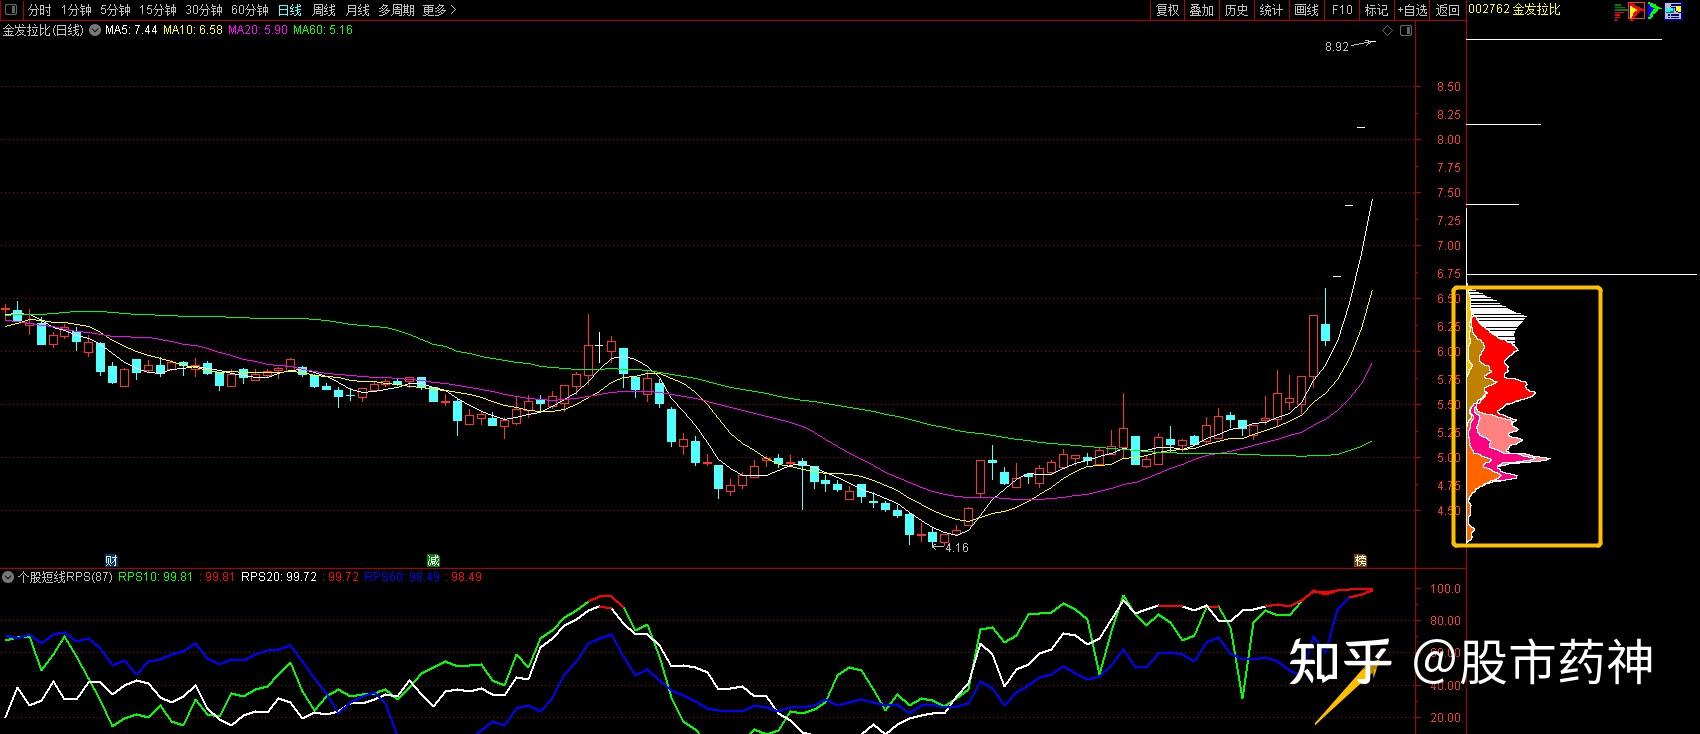
Task: Click the 个股短线RPS(87) indicator name
Action: 66,577
